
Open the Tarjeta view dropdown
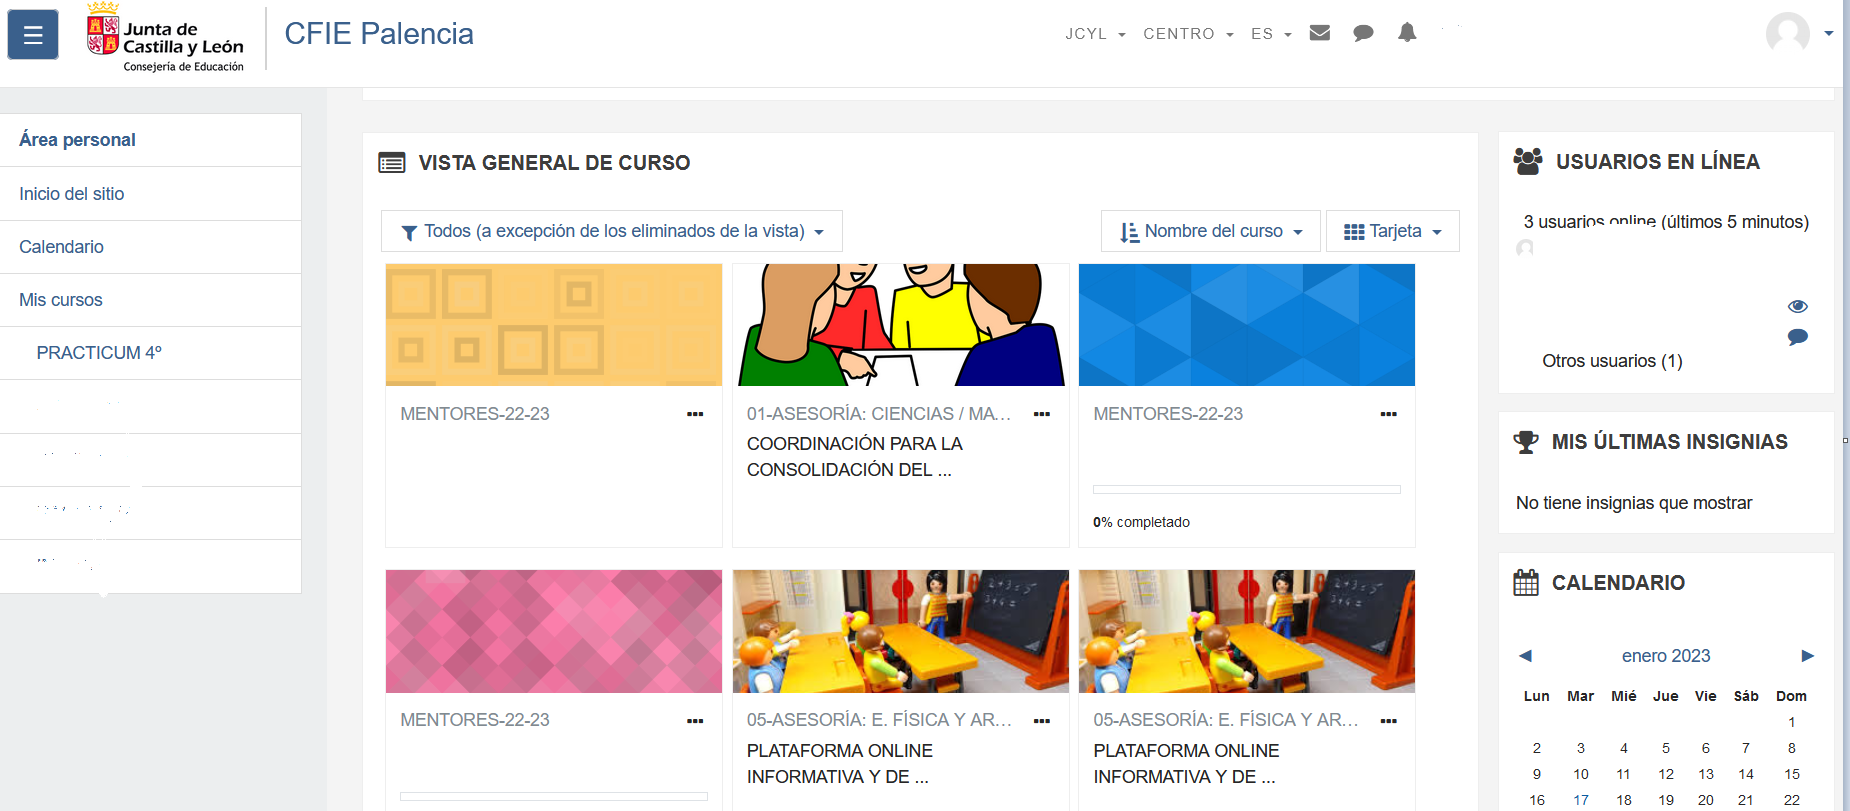1392,231
